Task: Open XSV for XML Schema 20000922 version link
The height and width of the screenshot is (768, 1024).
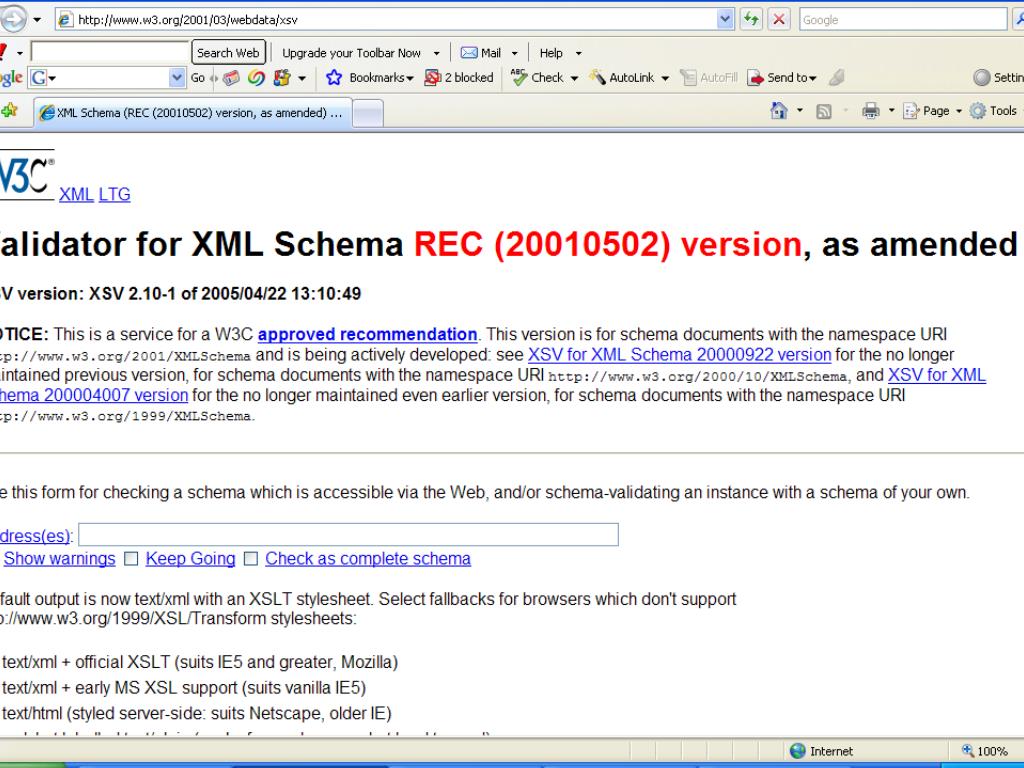Action: pos(679,355)
